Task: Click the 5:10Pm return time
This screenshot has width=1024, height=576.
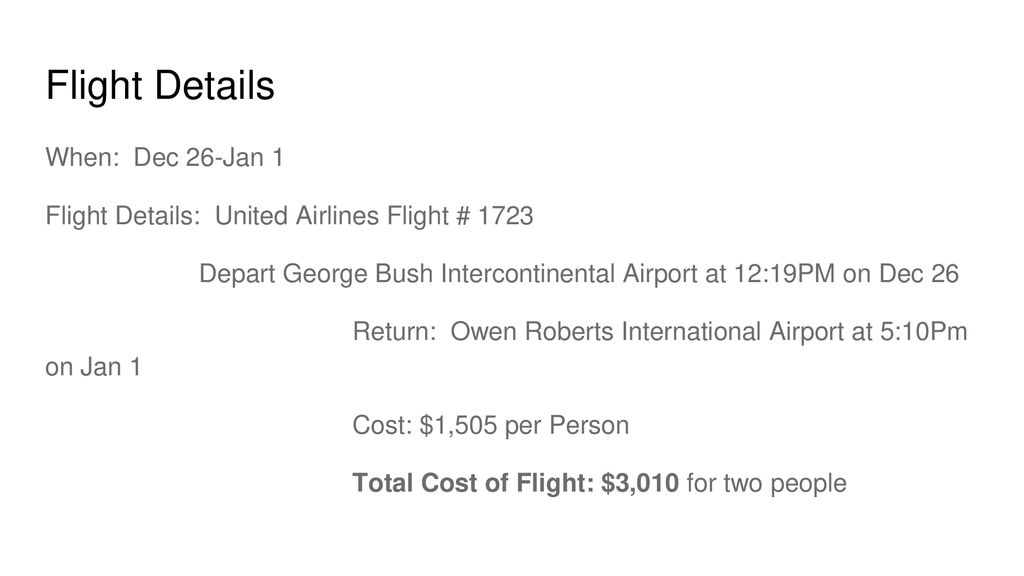Action: (x=923, y=332)
